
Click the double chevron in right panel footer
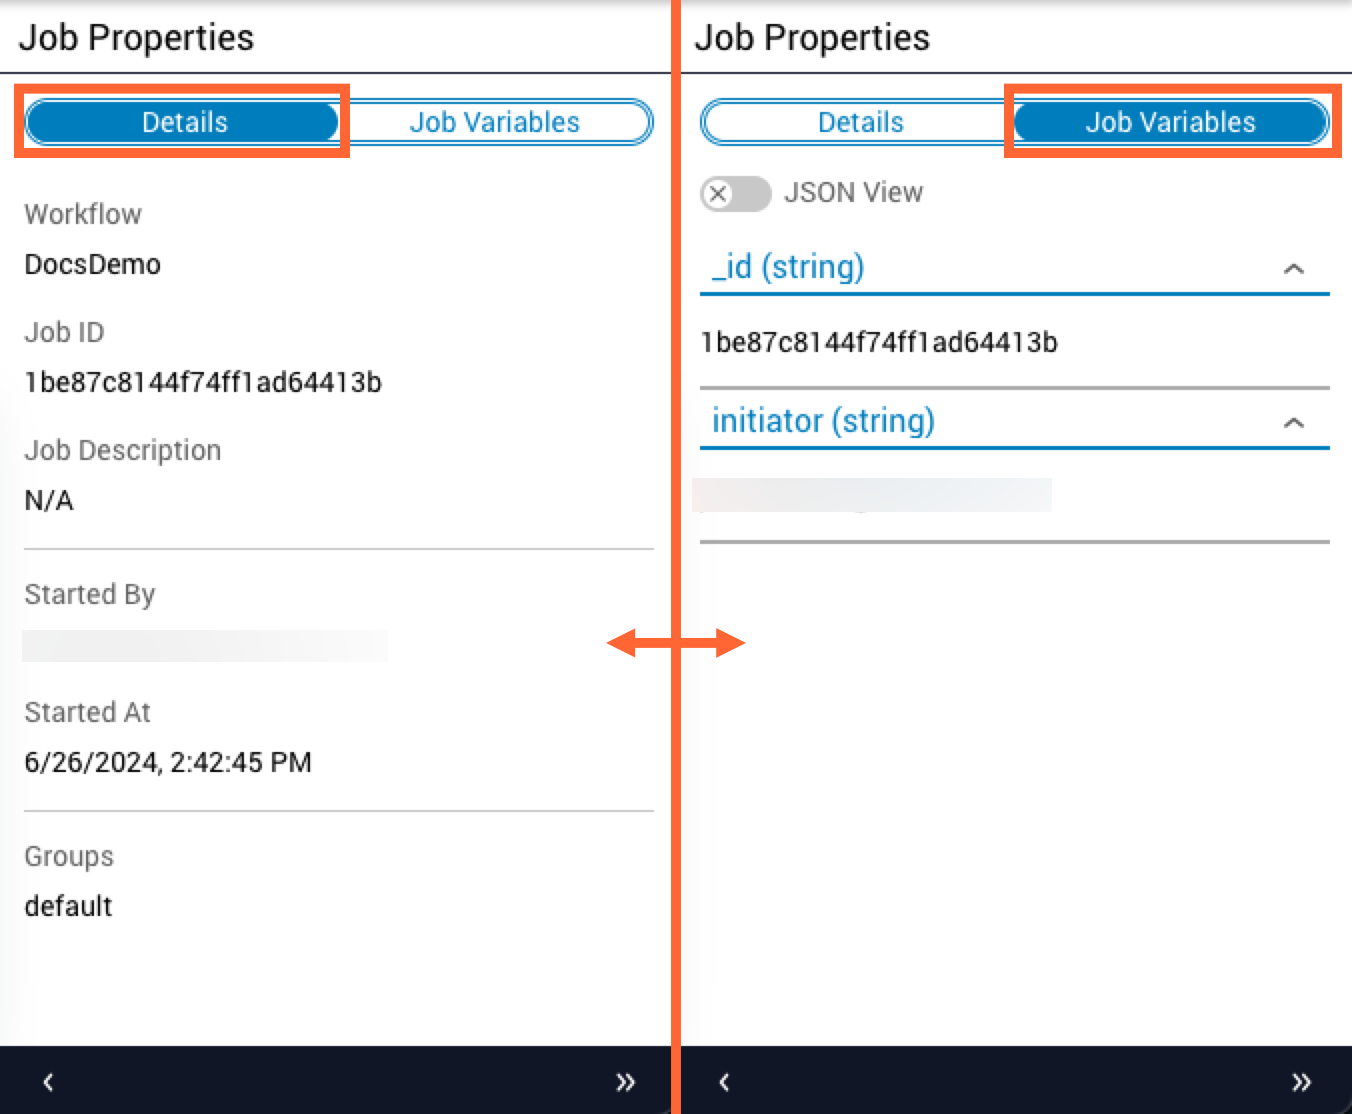coord(1301,1081)
